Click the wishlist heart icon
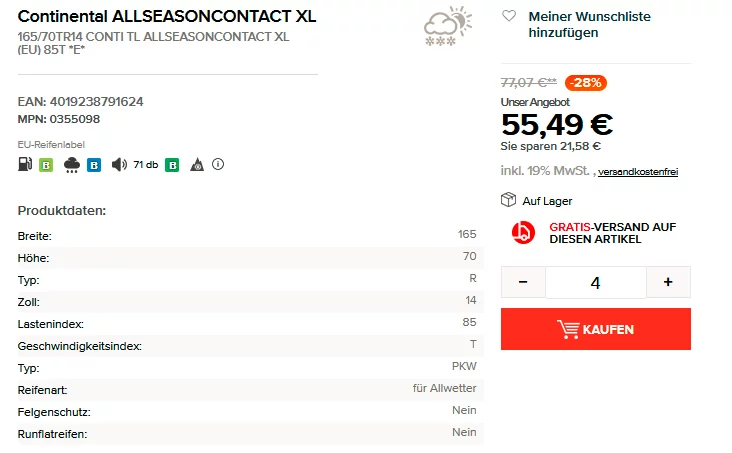The image size is (732, 453). [x=509, y=16]
